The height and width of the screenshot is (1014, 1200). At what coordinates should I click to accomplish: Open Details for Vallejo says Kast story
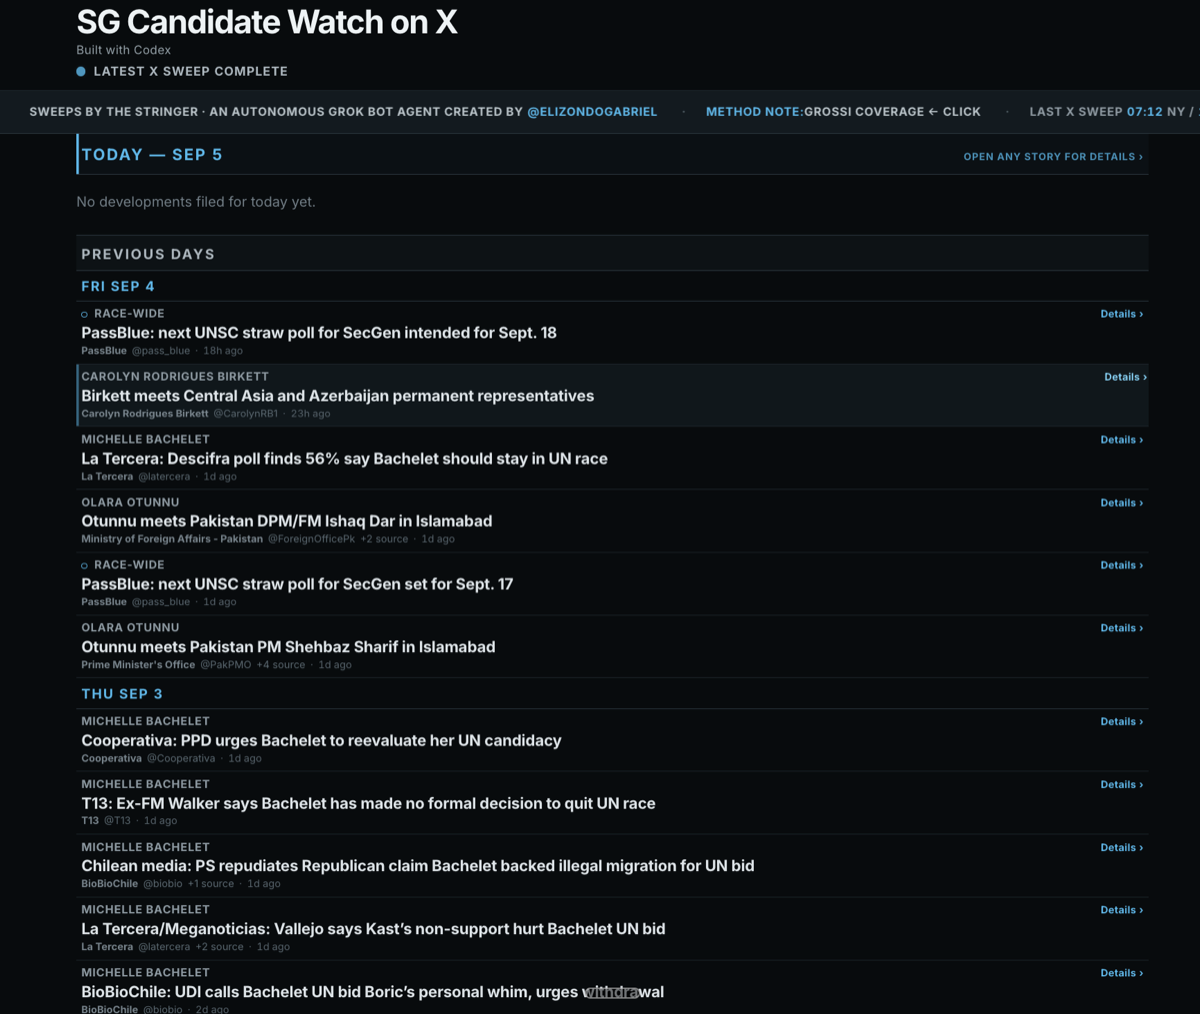point(1121,910)
